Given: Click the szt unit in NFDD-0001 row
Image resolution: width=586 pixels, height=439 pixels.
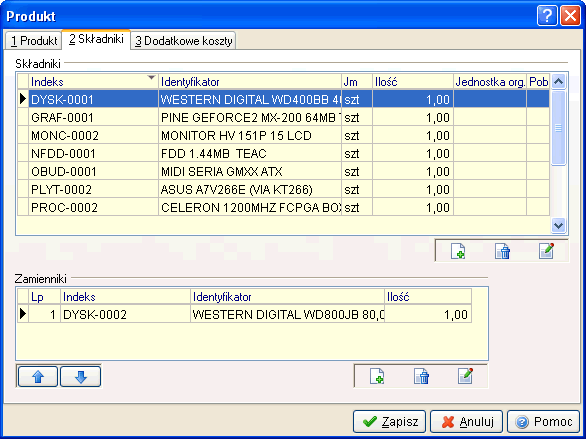Looking at the screenshot, I should click(357, 153).
